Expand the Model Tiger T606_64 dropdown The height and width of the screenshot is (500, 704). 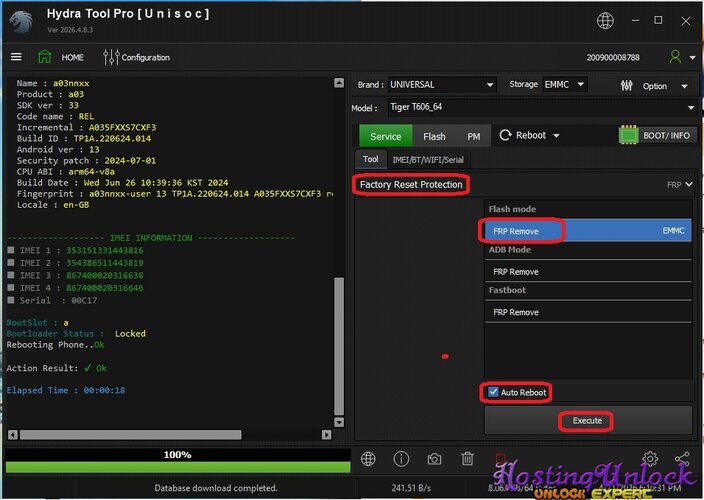[x=542, y=107]
